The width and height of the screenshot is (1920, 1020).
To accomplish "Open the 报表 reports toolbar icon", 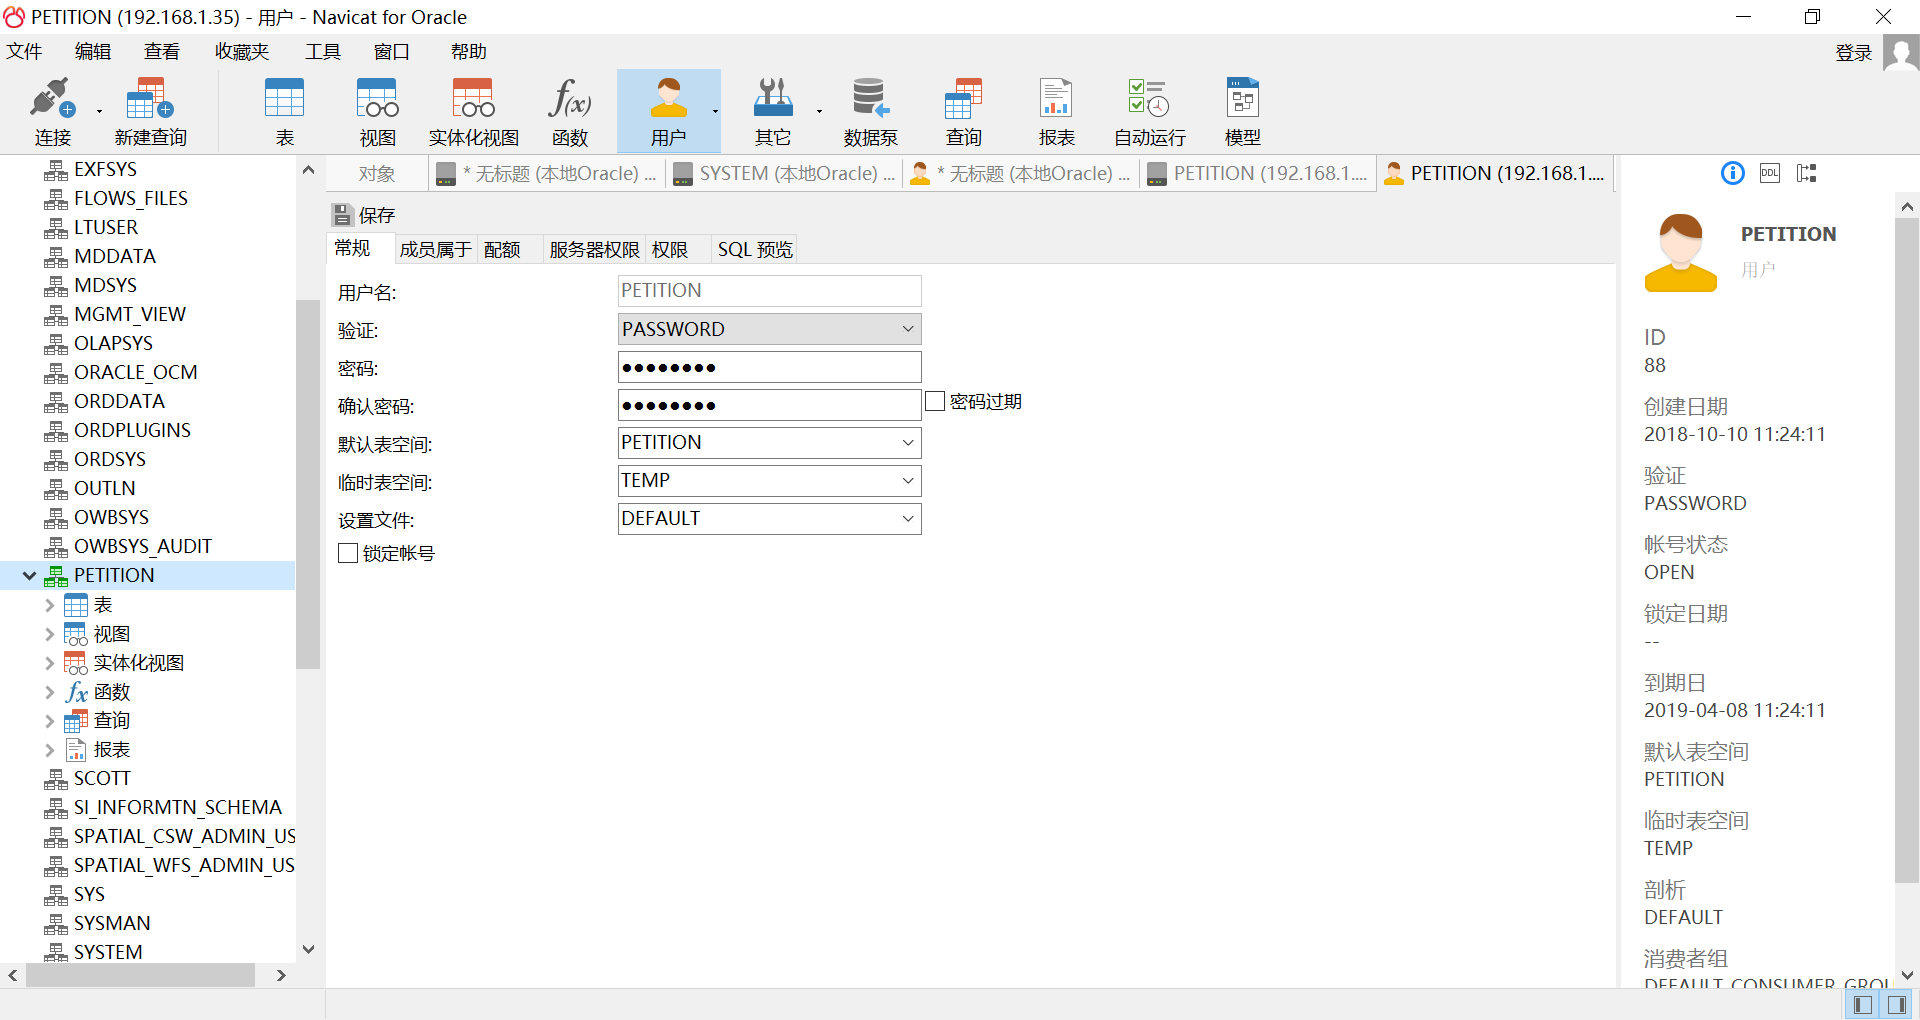I will pyautogui.click(x=1056, y=100).
